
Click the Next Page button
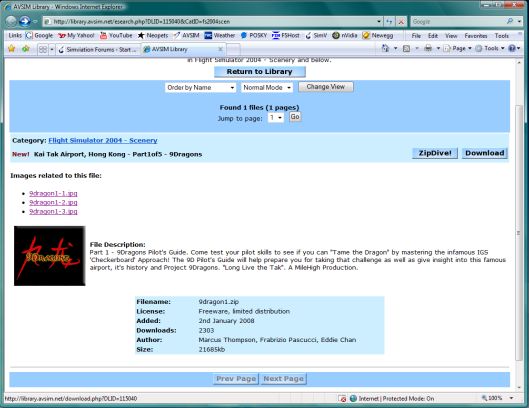tap(283, 379)
